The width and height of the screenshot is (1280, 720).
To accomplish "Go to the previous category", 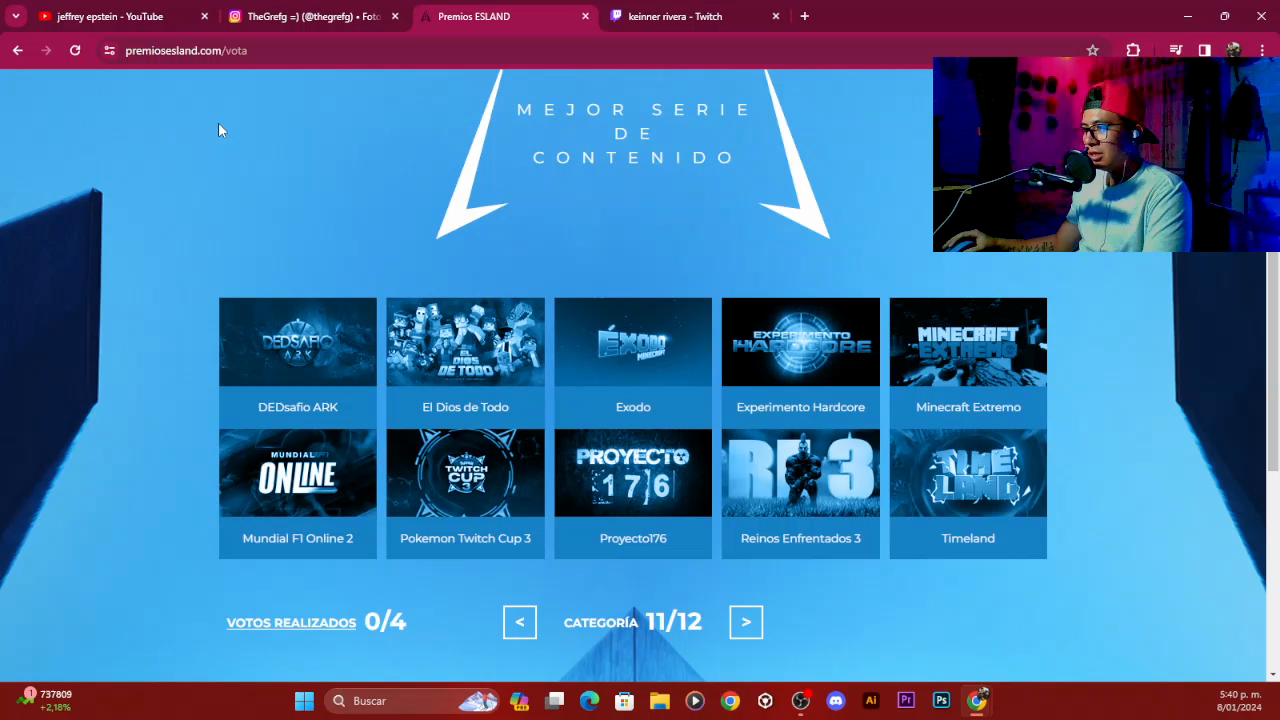I will point(520,622).
